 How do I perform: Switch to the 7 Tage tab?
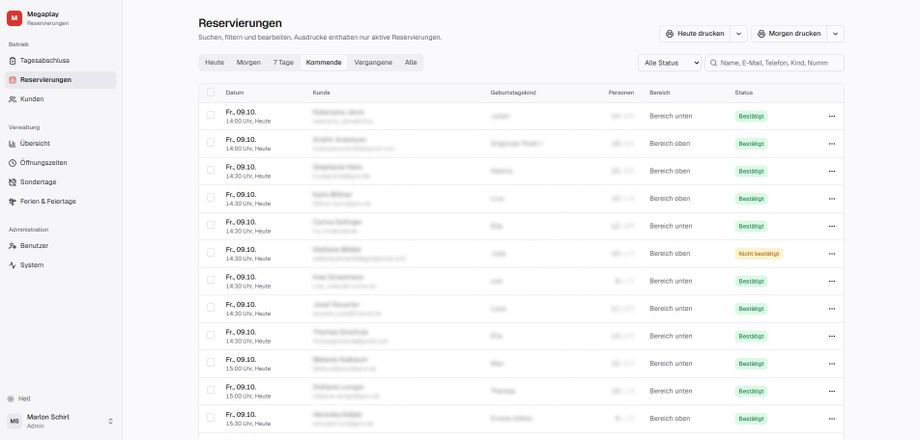click(283, 62)
